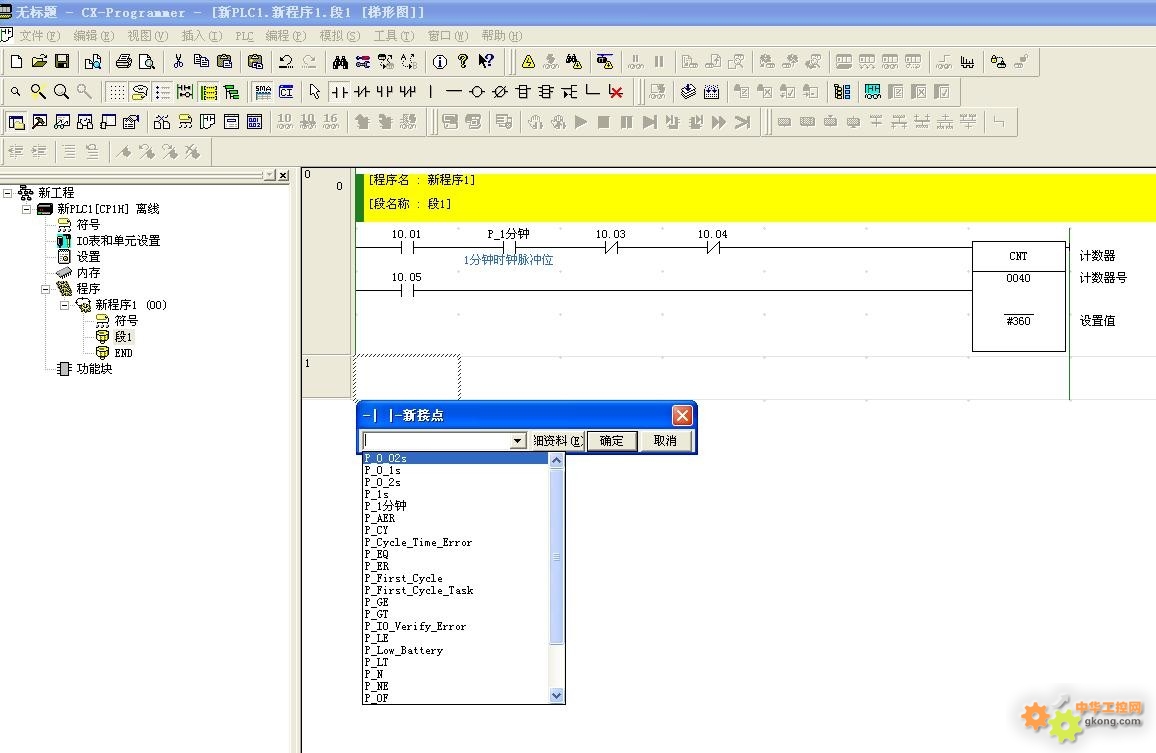Open the 插入 menu
1156x753 pixels.
[x=201, y=36]
